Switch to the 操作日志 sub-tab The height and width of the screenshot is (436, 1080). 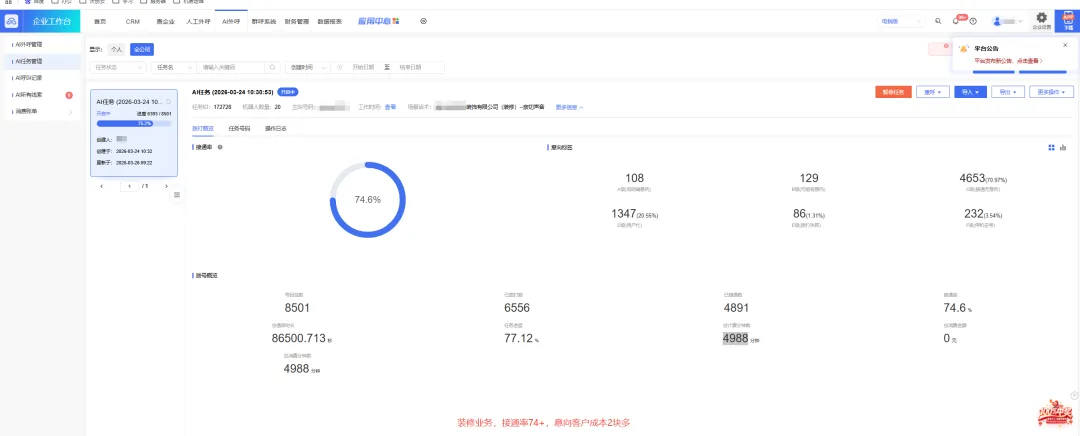point(276,128)
